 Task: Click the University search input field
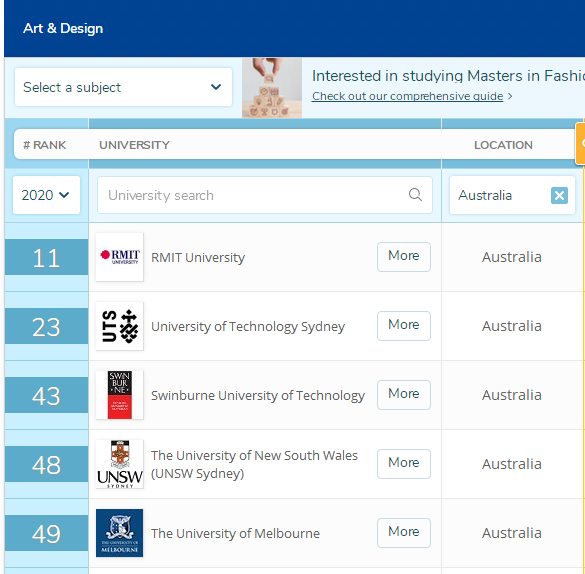(265, 195)
